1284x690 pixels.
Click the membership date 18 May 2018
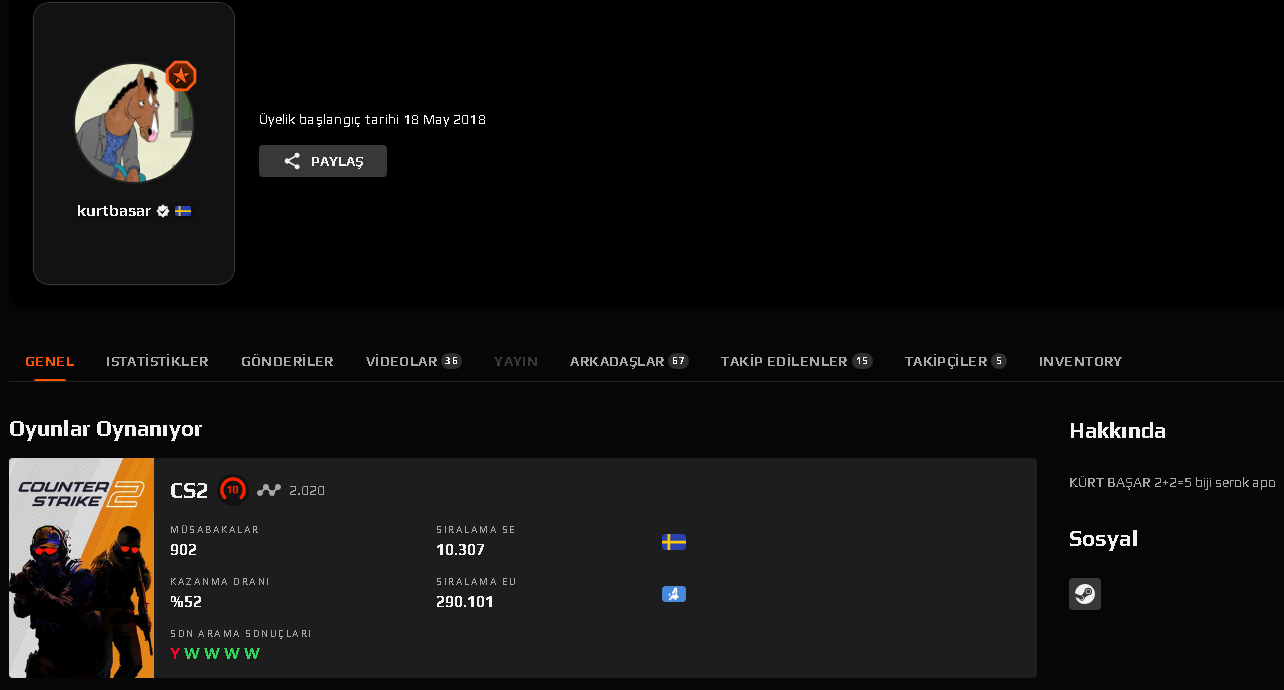[x=445, y=120]
